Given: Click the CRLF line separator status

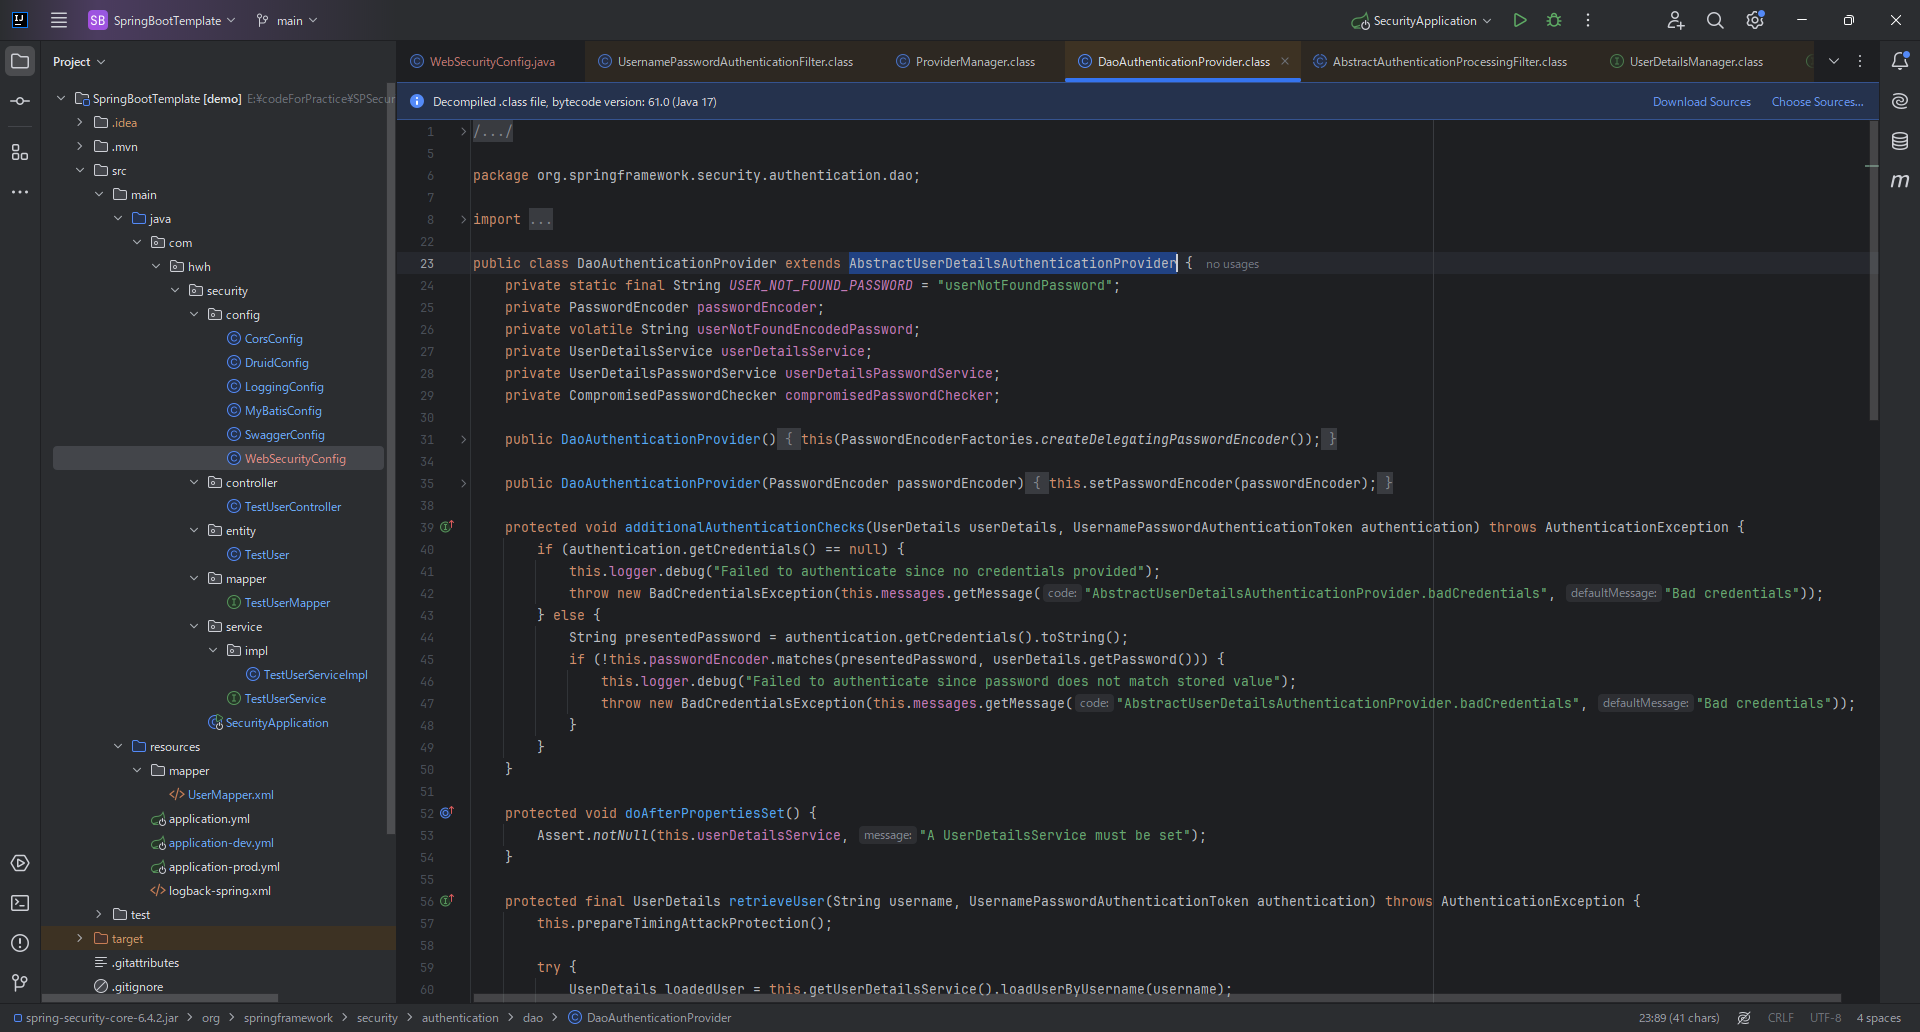Looking at the screenshot, I should (1780, 1018).
